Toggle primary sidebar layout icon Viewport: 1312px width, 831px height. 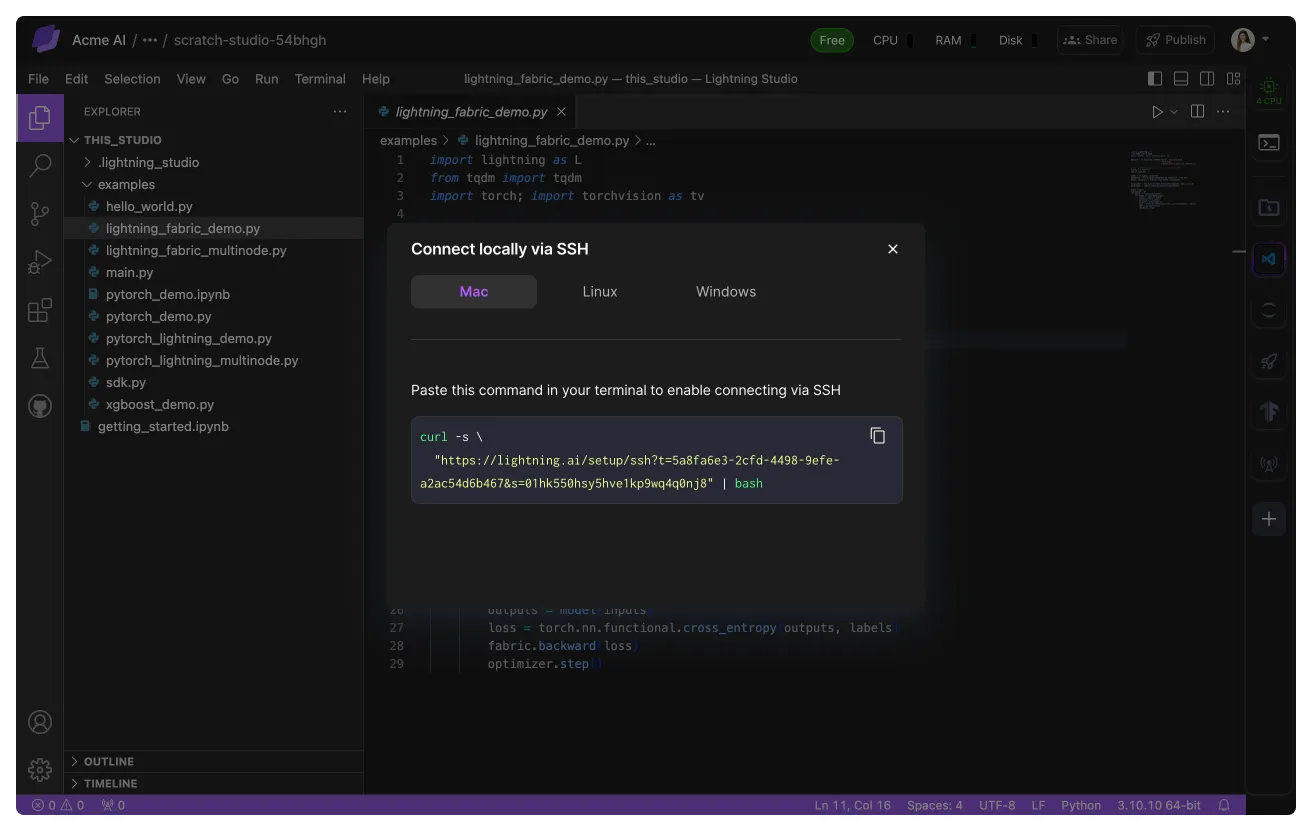(x=1155, y=78)
